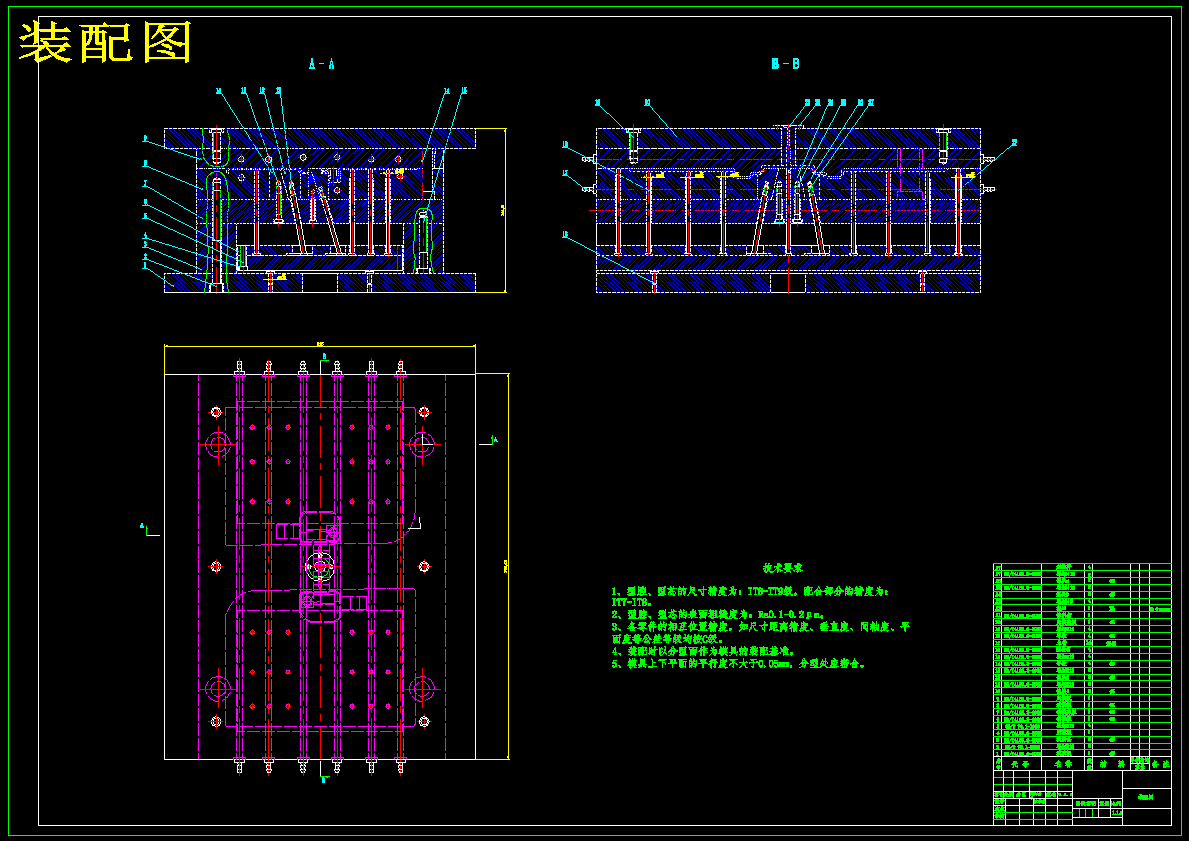Image resolution: width=1189 pixels, height=841 pixels.
Task: Select requirement line 5 mentioning 0.05mm
Action: point(739,664)
